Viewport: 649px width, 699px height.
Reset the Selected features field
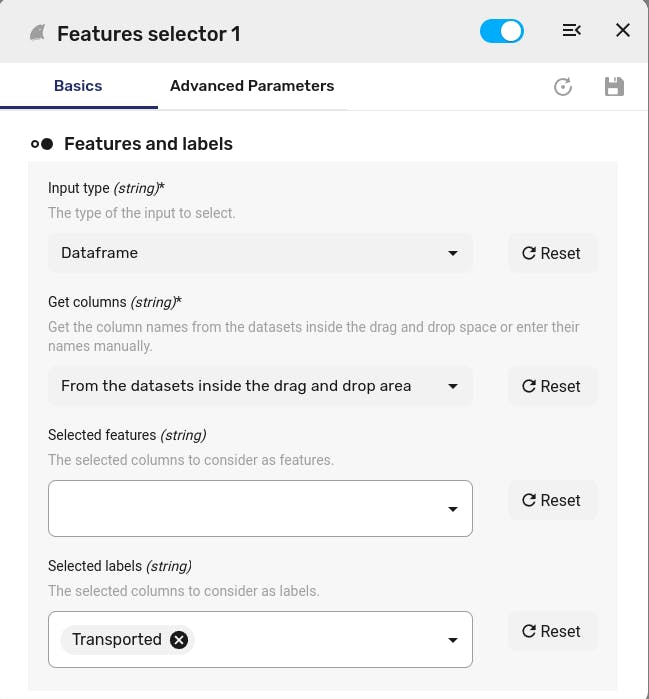(x=552, y=500)
